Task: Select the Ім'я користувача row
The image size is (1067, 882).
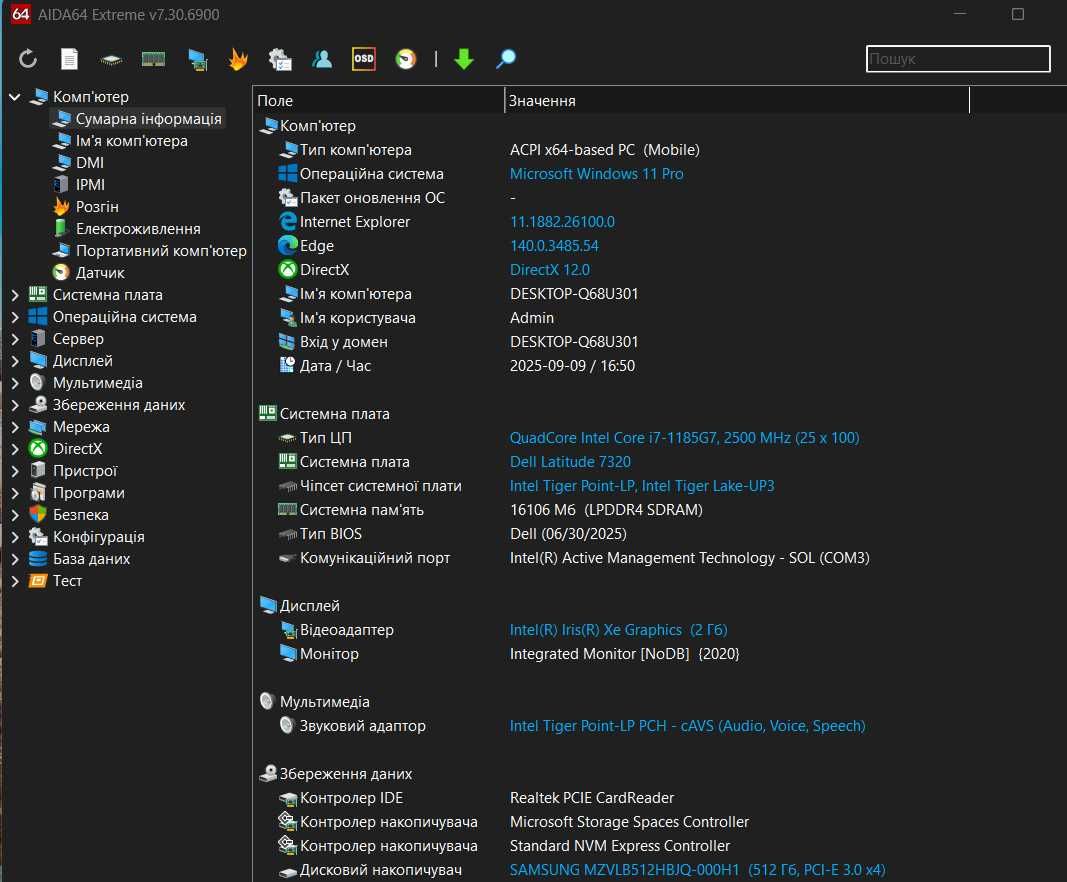Action: [610, 318]
